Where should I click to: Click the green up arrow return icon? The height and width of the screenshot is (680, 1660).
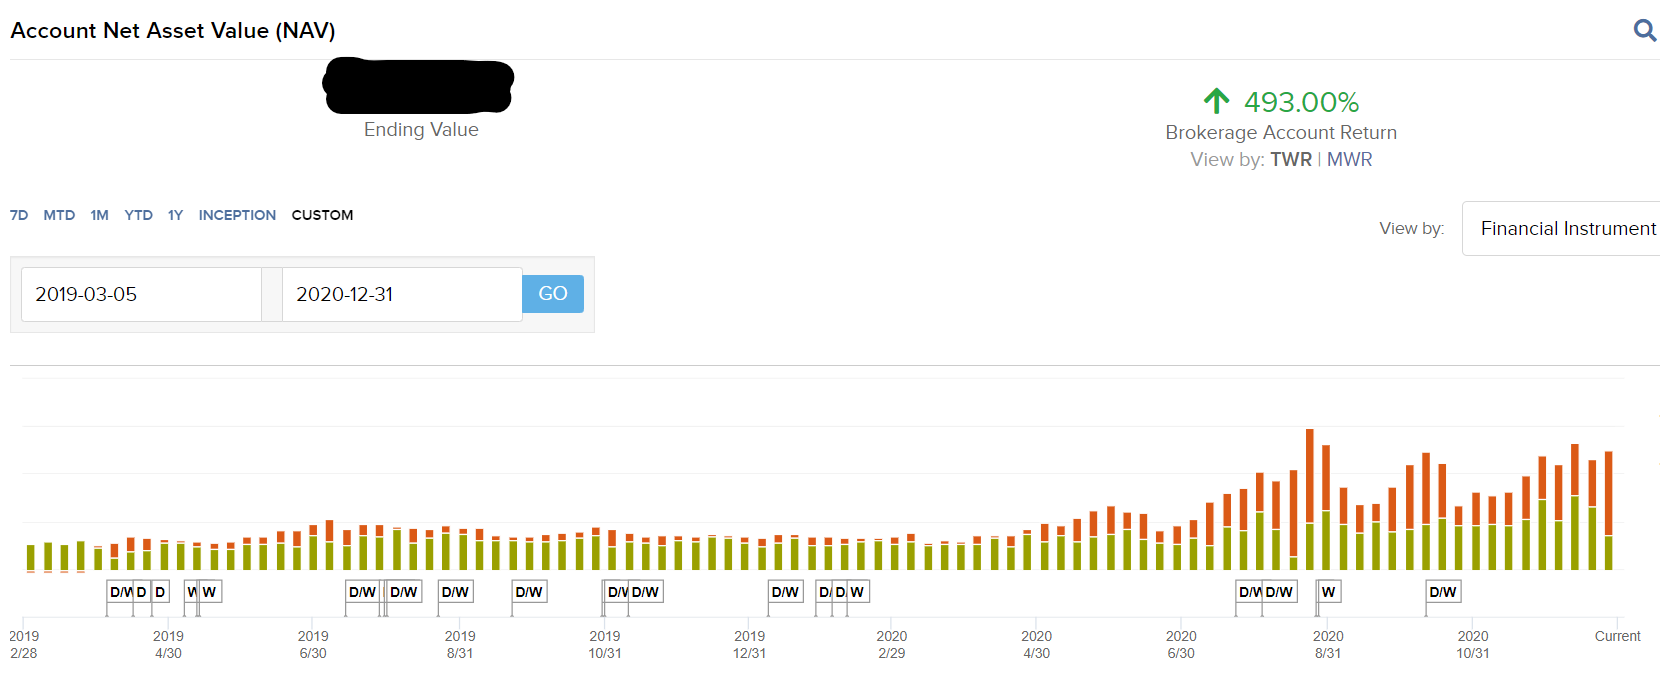click(1216, 100)
